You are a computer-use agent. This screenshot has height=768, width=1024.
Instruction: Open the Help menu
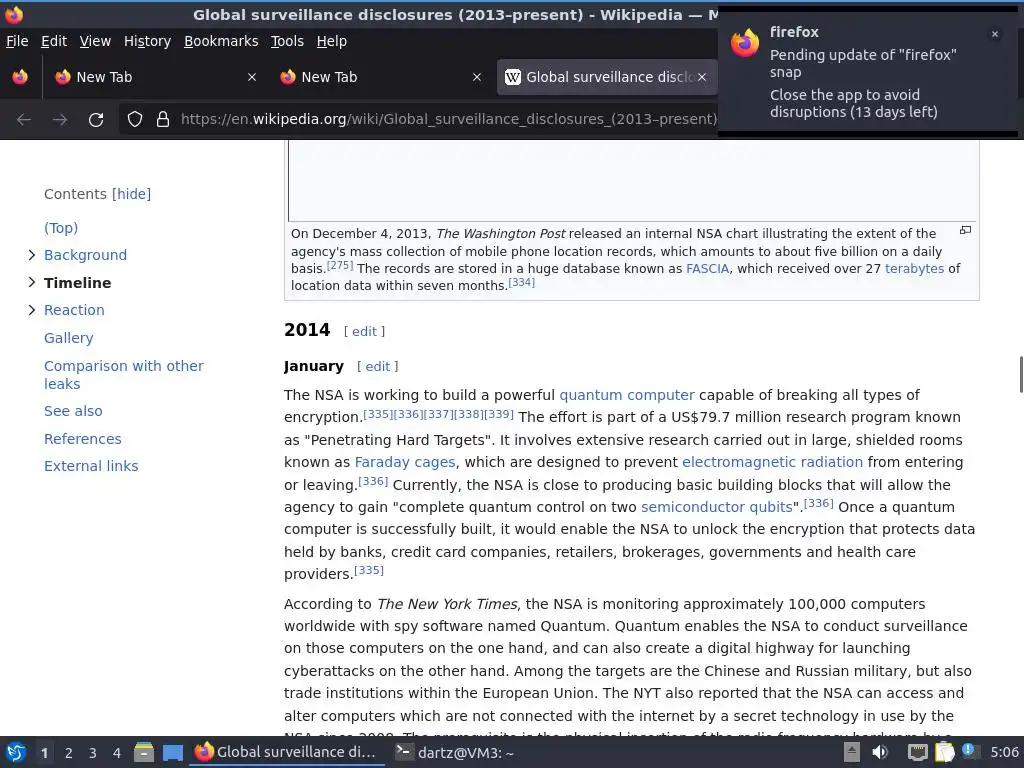pyautogui.click(x=332, y=41)
